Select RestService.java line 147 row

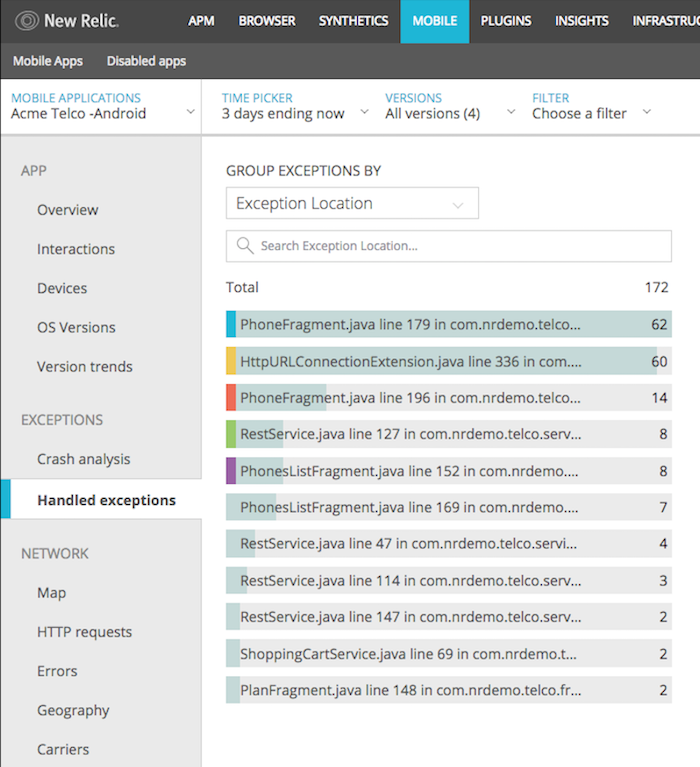(449, 617)
